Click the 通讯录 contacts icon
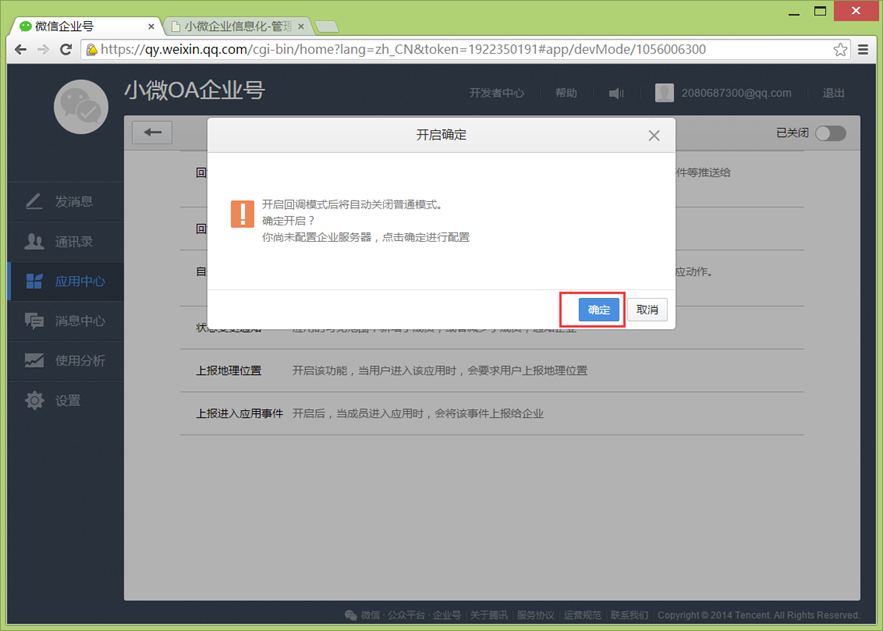Screen dimensions: 883x631 (34, 241)
